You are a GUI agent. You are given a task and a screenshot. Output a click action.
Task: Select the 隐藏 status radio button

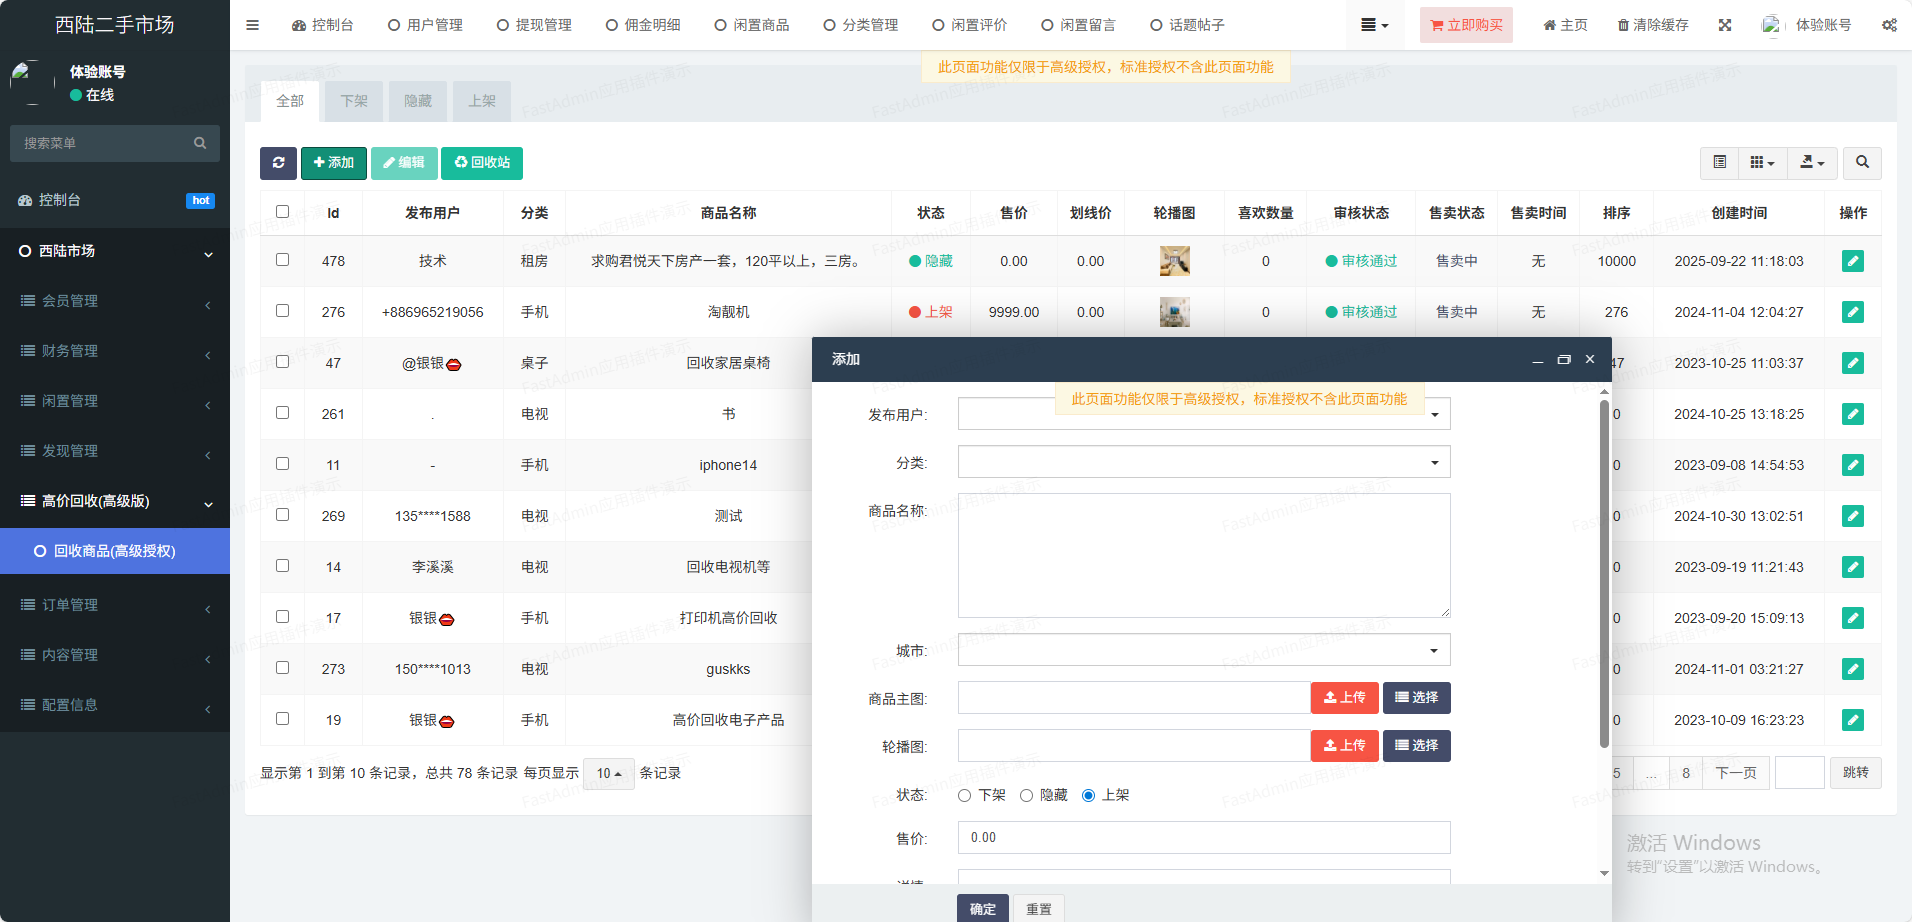(1027, 796)
